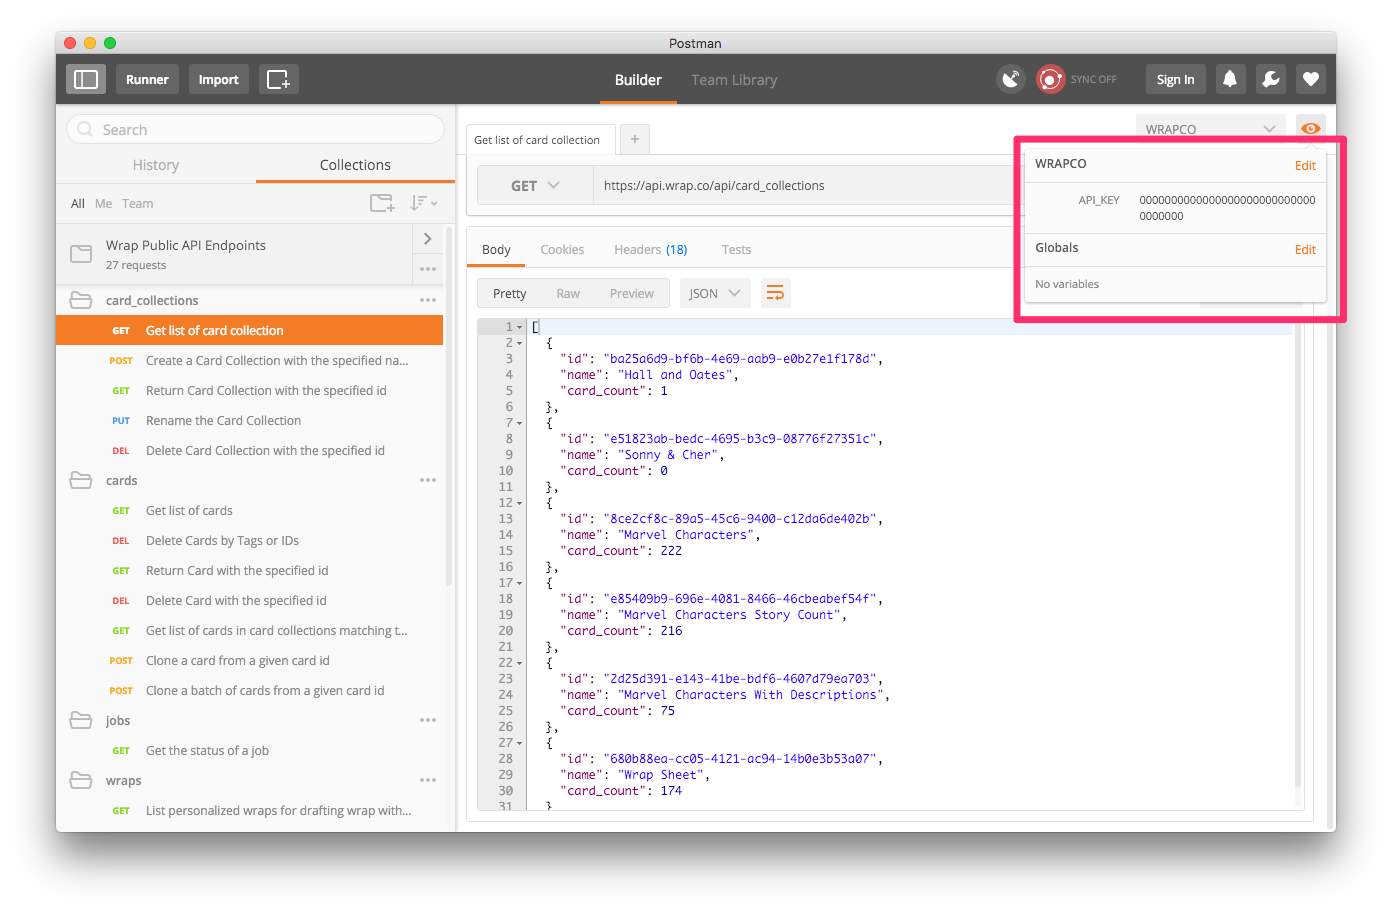Image resolution: width=1392 pixels, height=912 pixels.
Task: Click the sidebar Search field
Action: click(255, 129)
